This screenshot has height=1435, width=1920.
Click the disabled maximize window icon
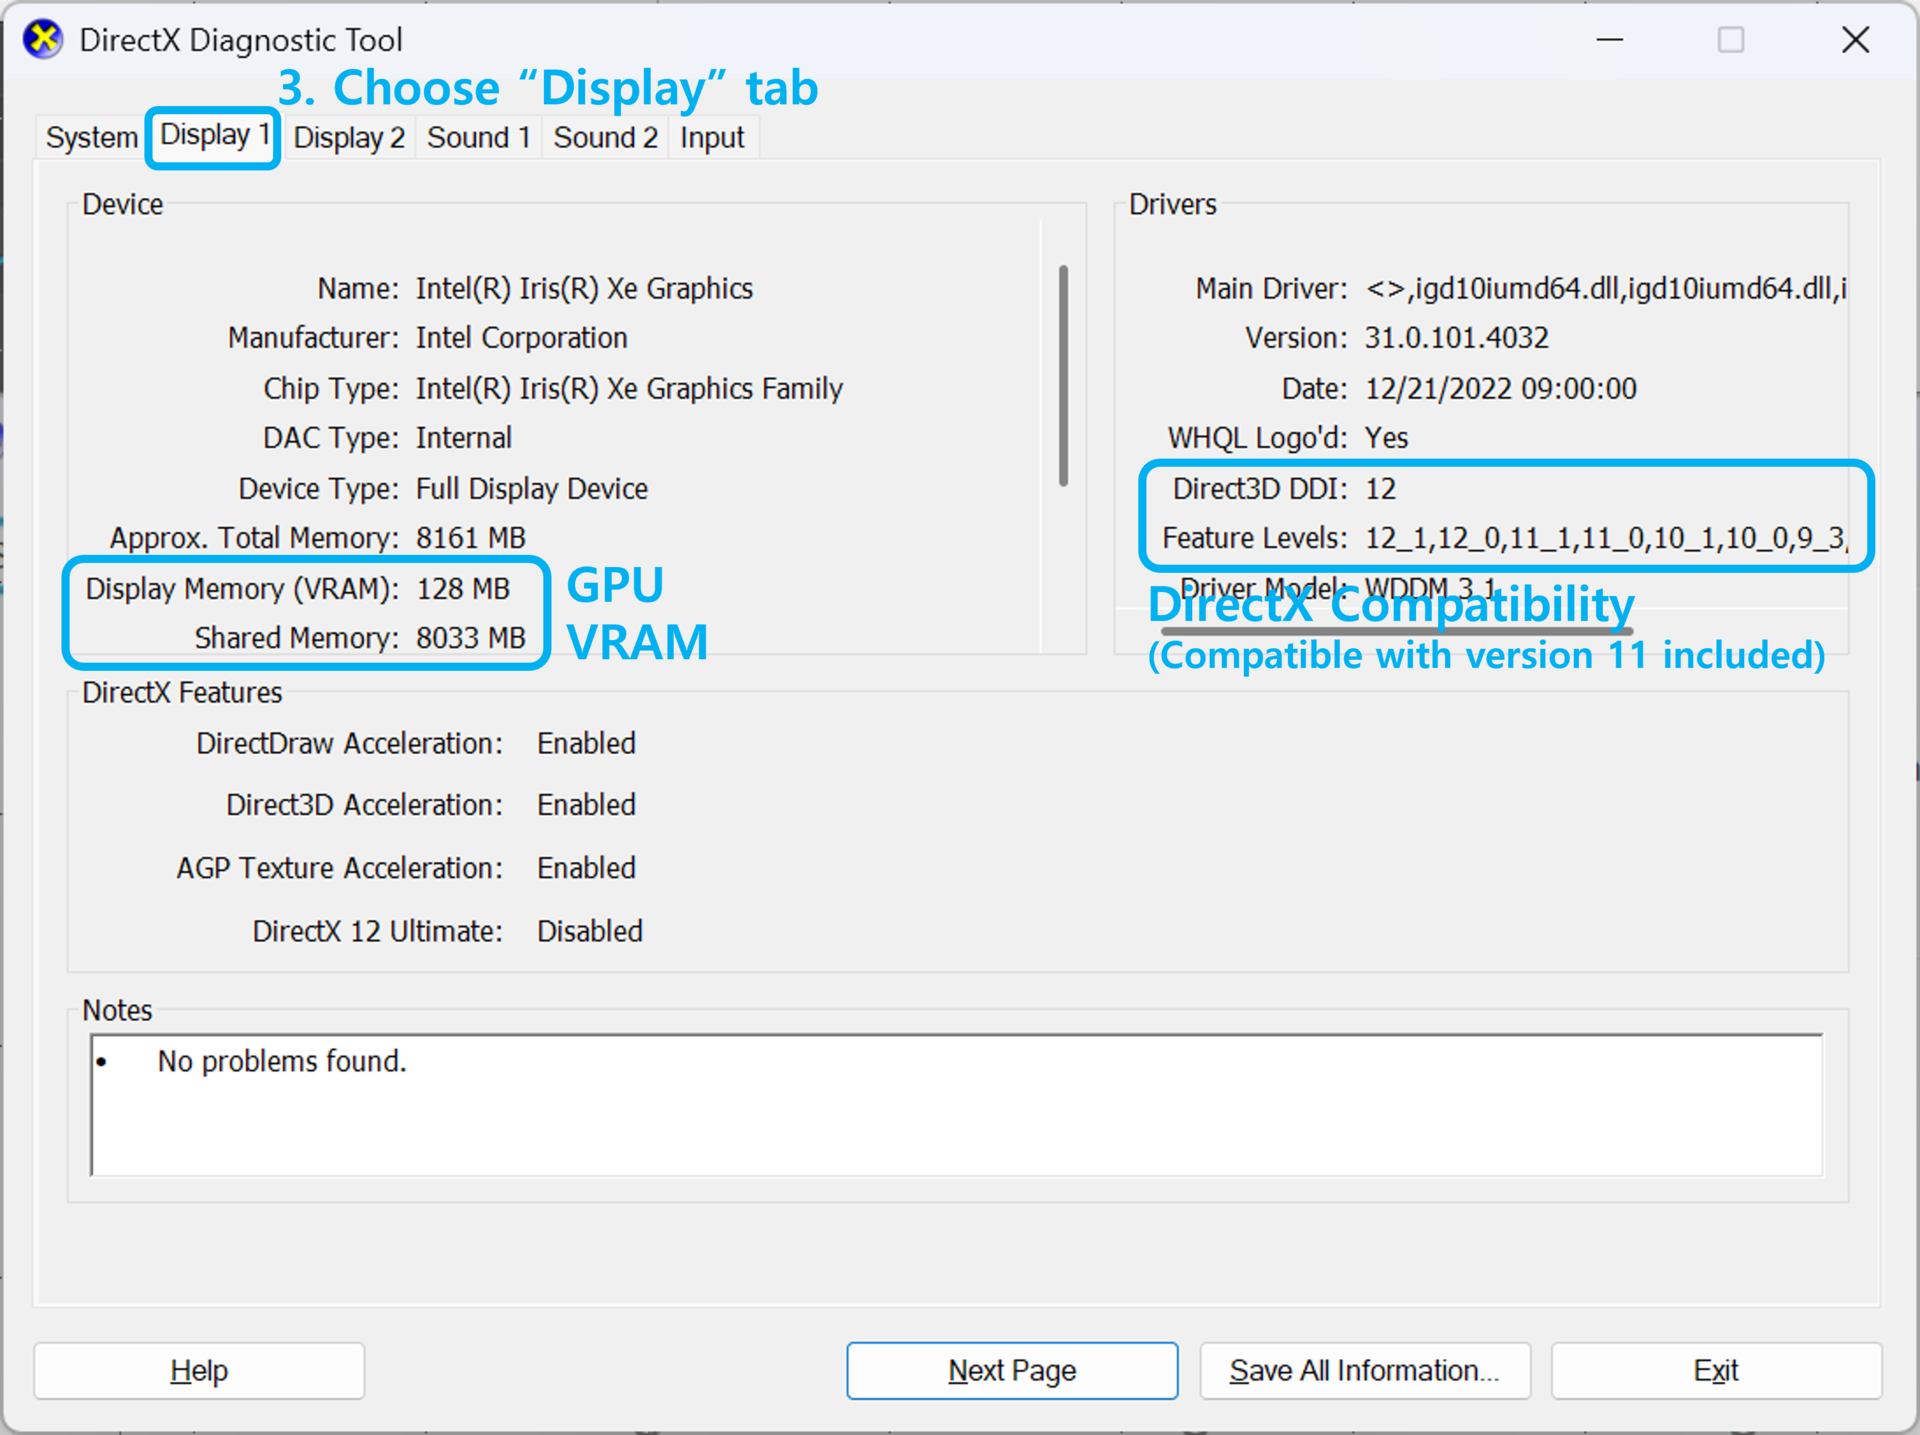[1731, 40]
